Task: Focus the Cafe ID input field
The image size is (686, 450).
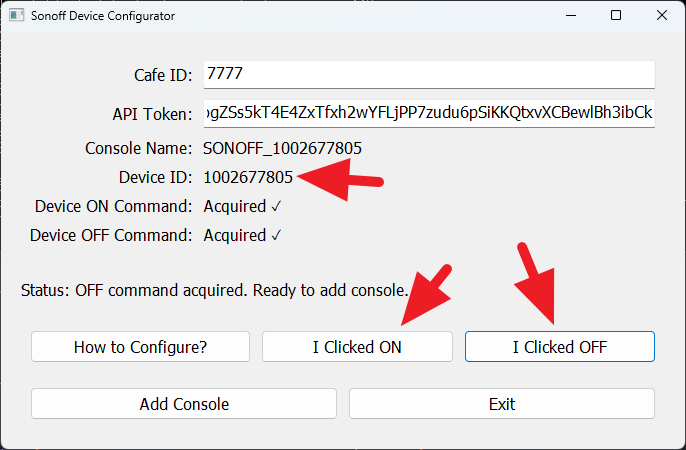Action: (428, 75)
